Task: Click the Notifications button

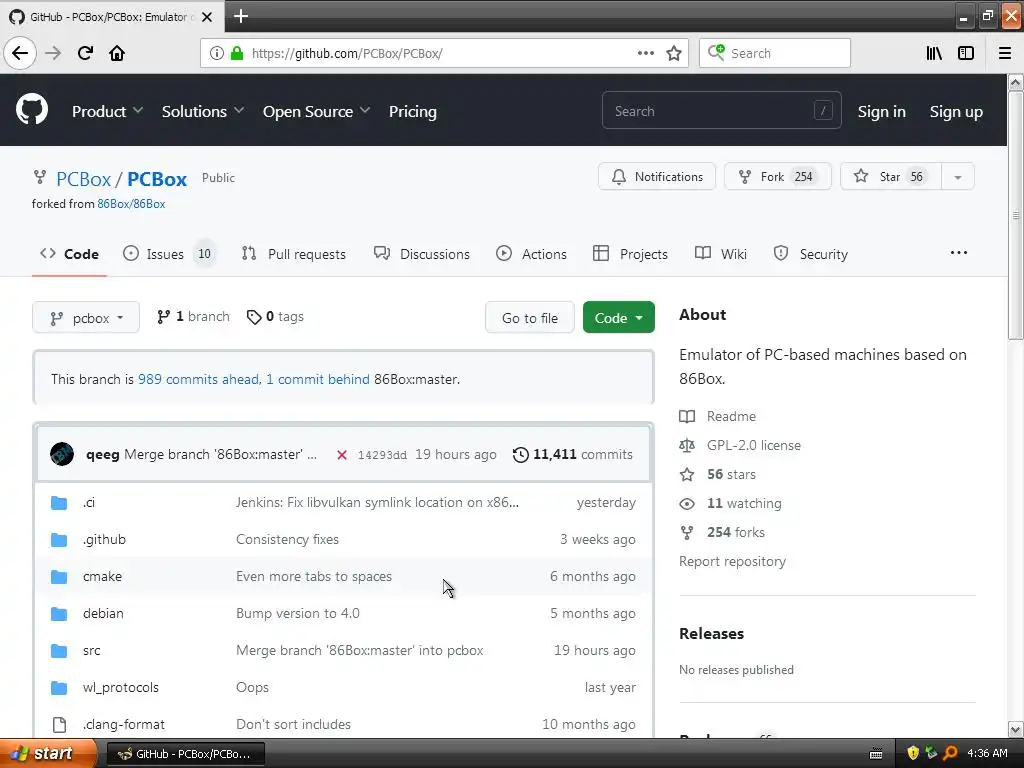Action: 657,177
